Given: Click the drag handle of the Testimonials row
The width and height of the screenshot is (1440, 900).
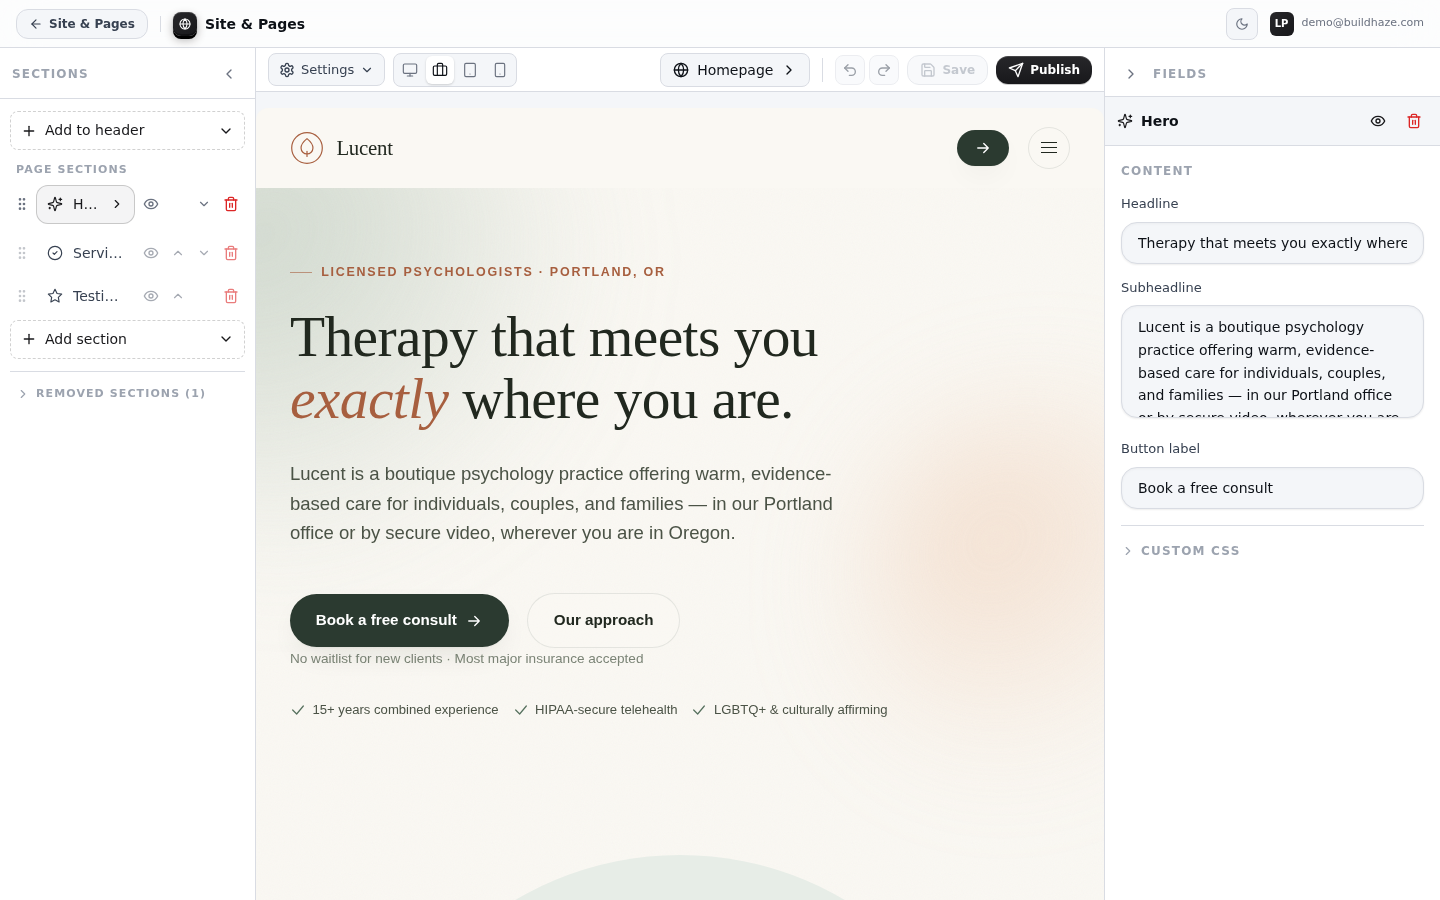Looking at the screenshot, I should point(22,296).
